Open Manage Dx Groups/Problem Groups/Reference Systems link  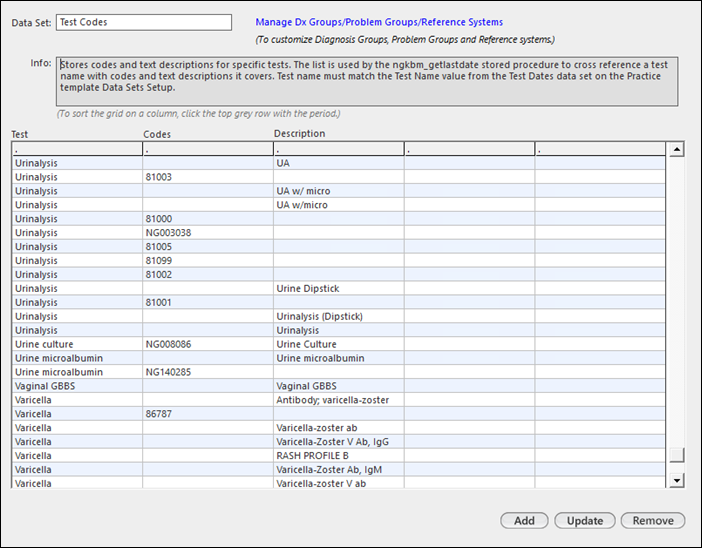(379, 22)
